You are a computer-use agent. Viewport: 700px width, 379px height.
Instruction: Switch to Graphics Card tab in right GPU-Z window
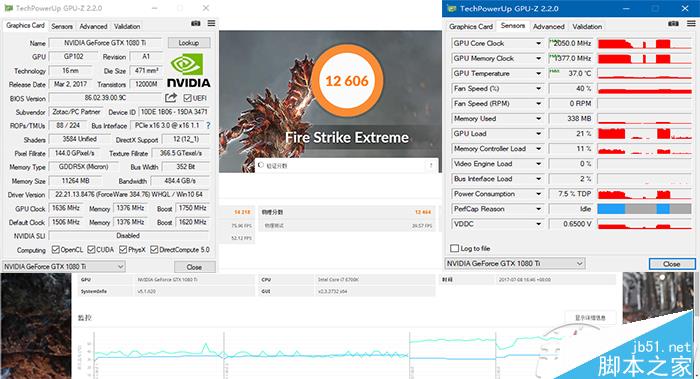471,26
